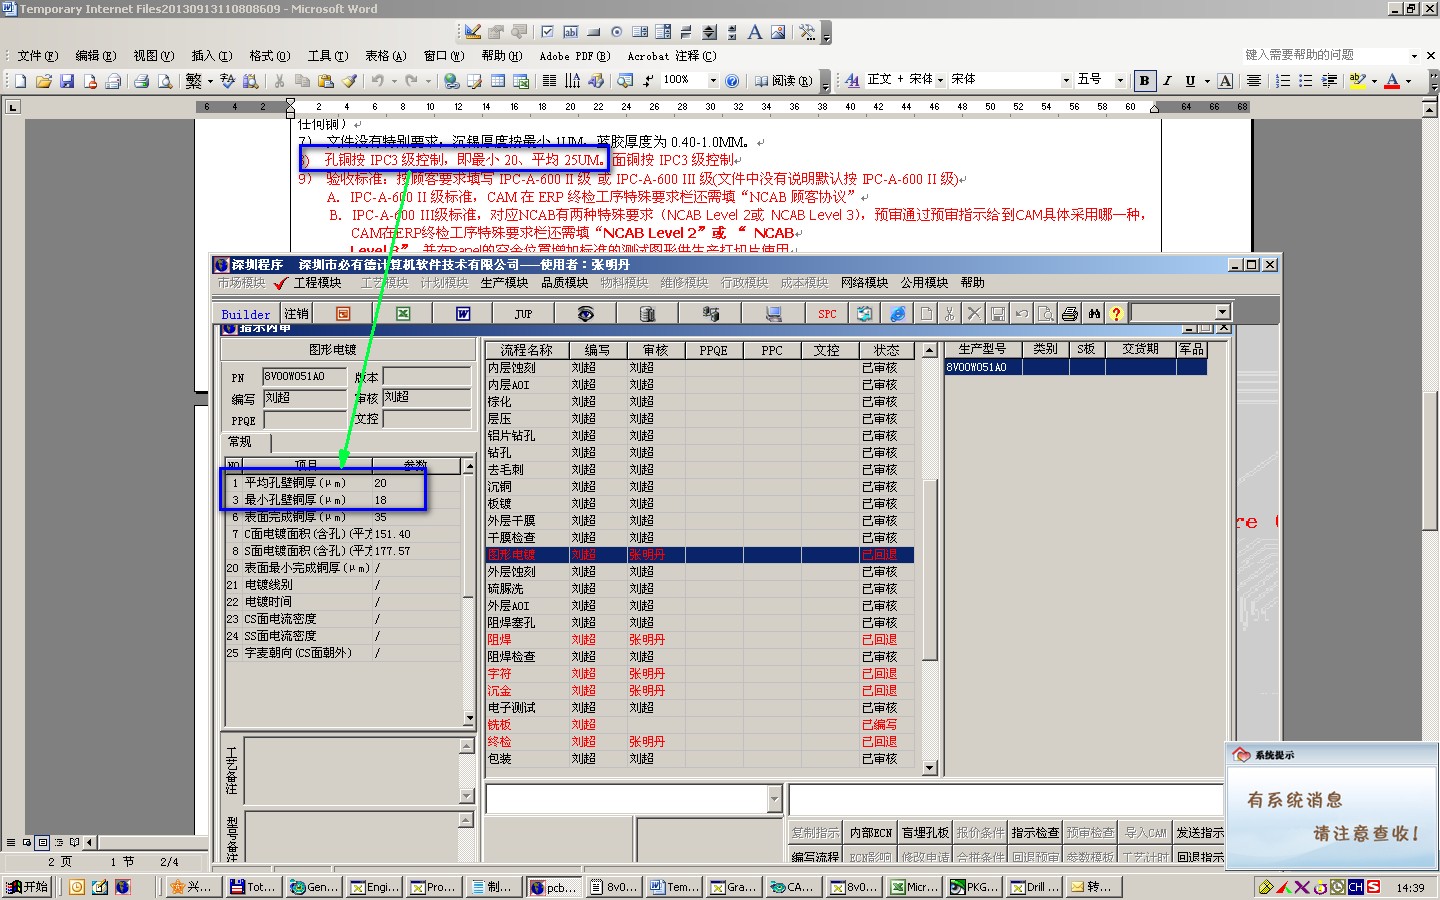
Task: Click the Builder button in ERP toolbar
Action: point(246,314)
